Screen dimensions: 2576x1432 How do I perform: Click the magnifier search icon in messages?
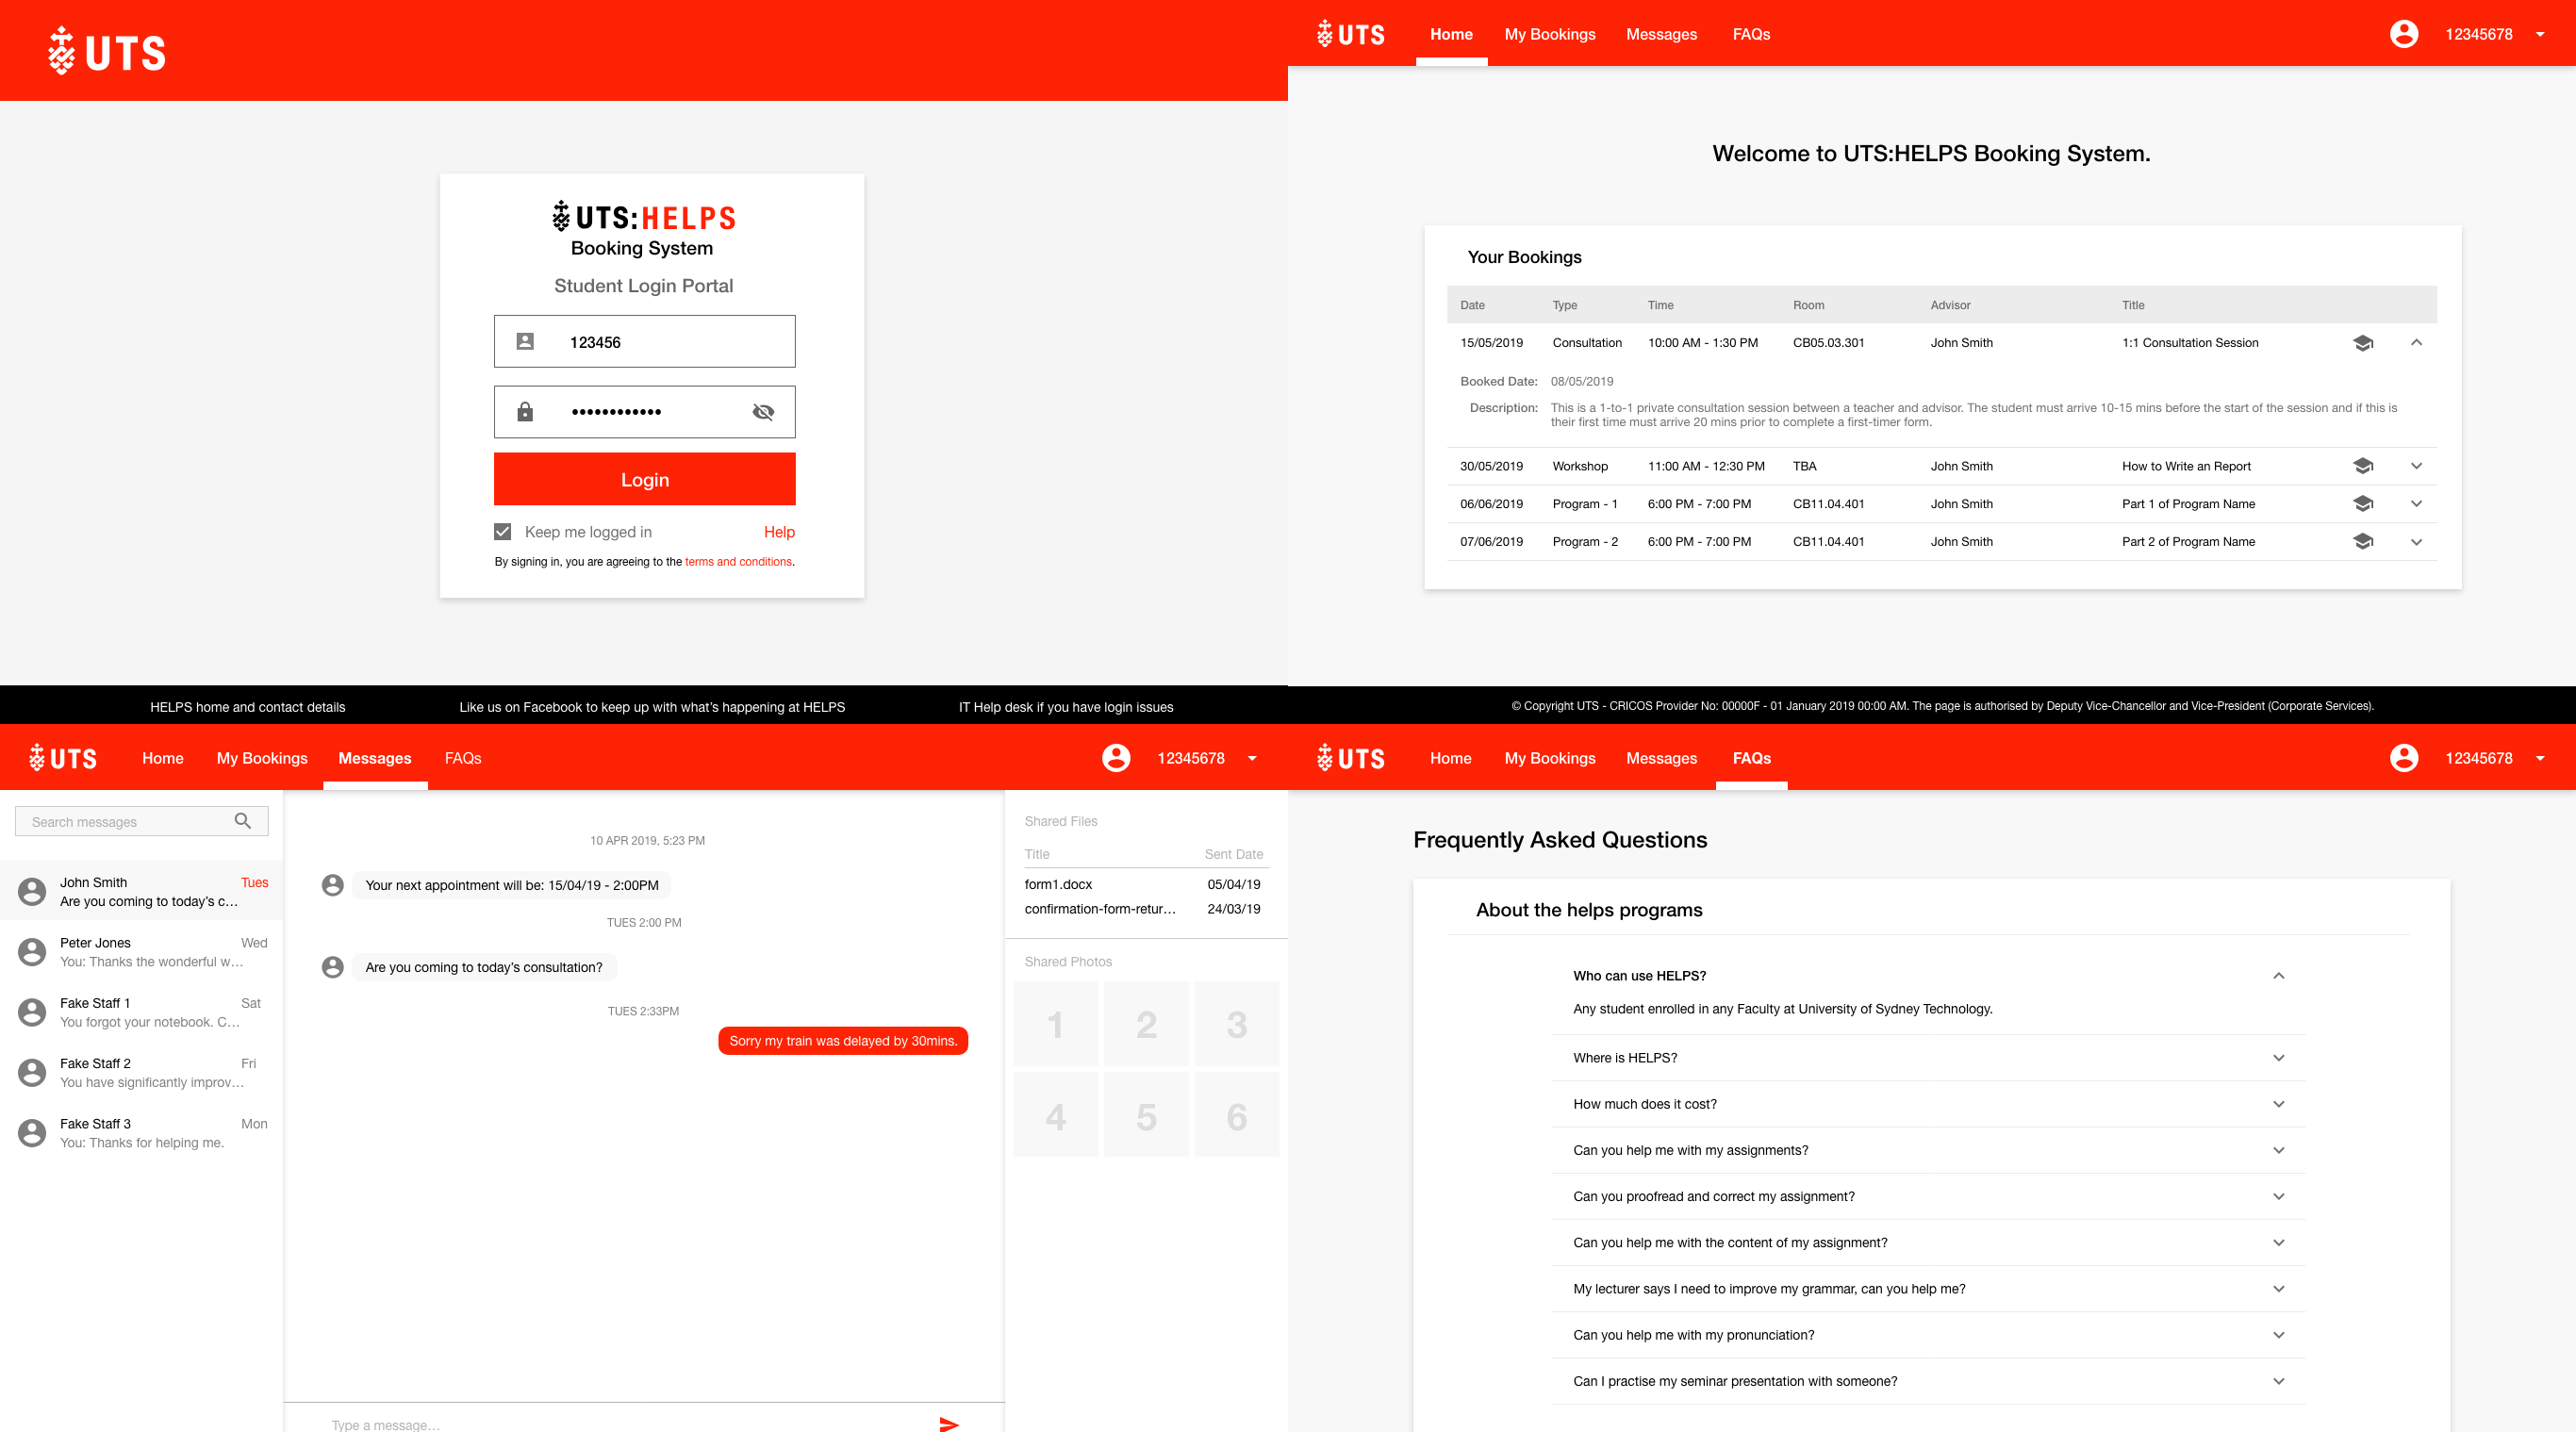pyautogui.click(x=243, y=821)
